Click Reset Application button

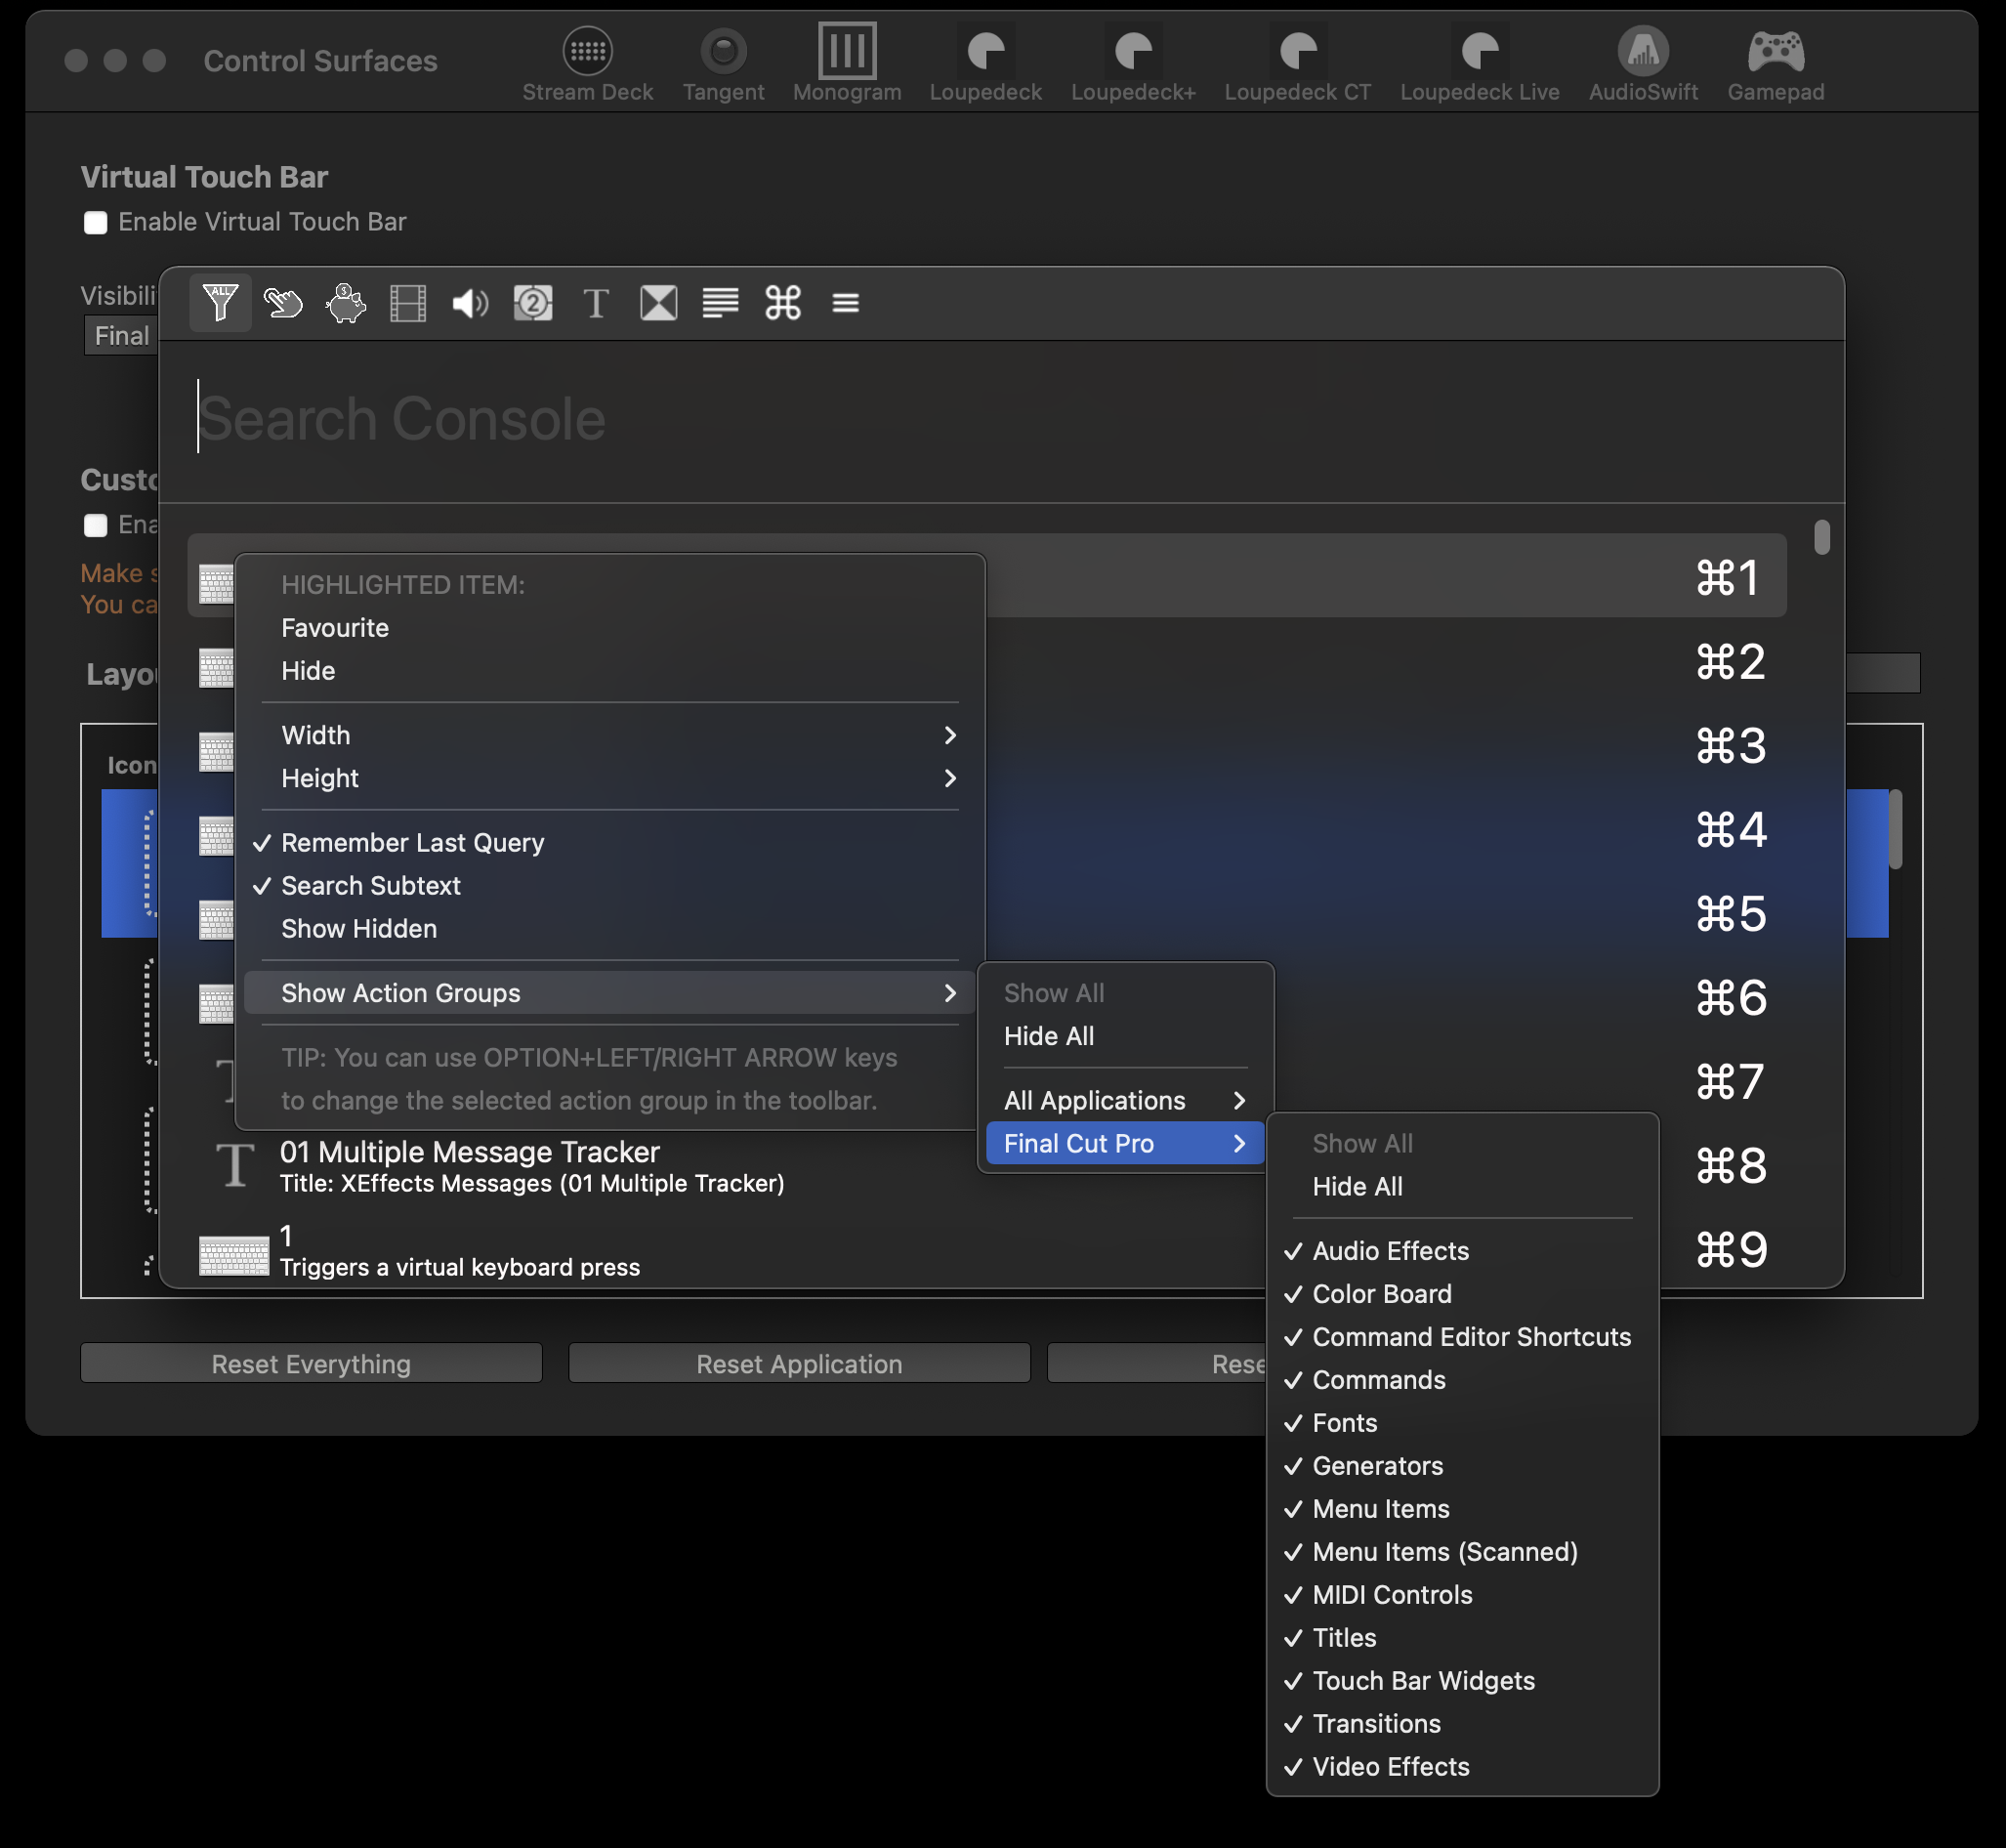point(799,1364)
